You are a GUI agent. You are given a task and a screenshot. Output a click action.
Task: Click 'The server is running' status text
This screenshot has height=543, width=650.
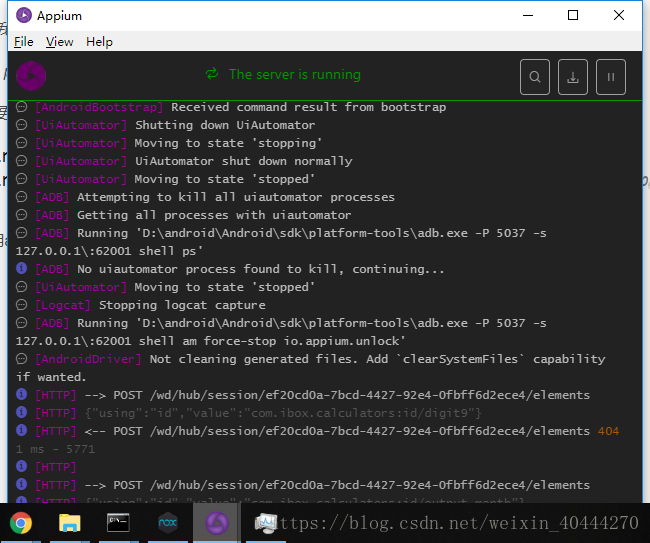pyautogui.click(x=295, y=75)
